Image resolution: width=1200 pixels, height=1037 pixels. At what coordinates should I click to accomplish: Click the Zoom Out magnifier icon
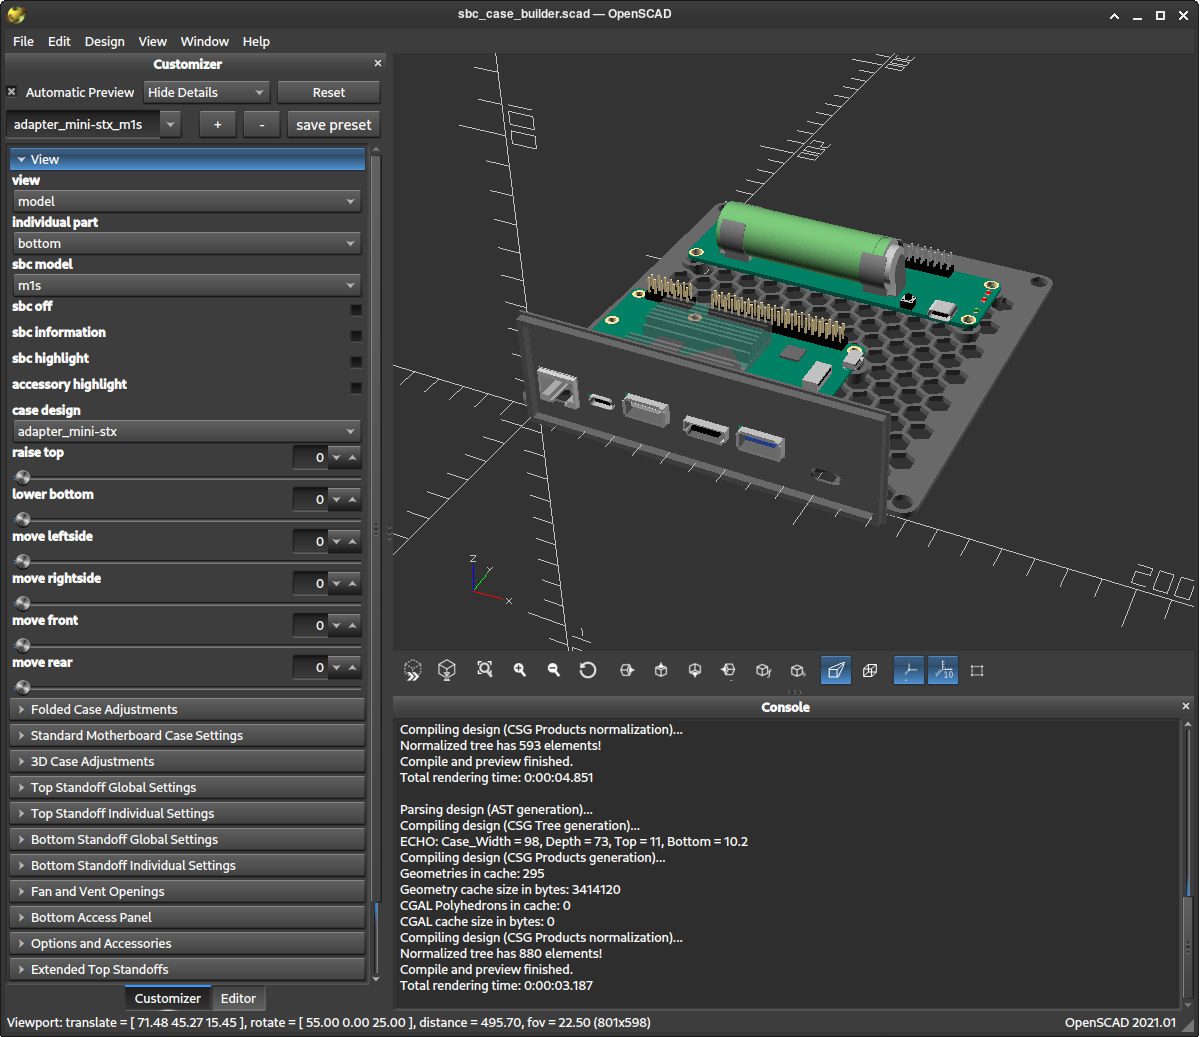pos(553,670)
